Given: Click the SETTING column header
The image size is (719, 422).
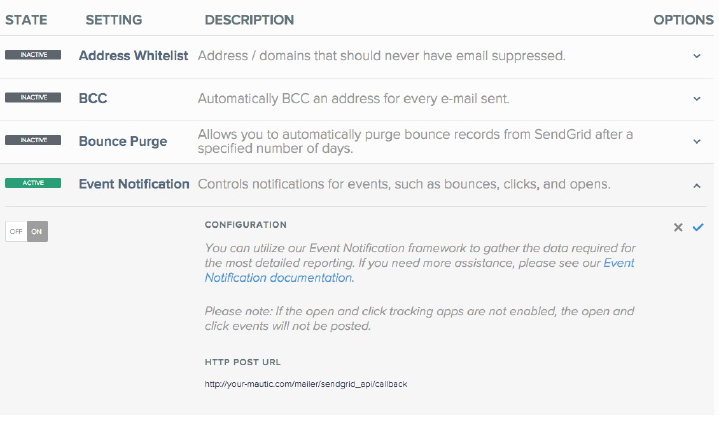Looking at the screenshot, I should [x=114, y=20].
